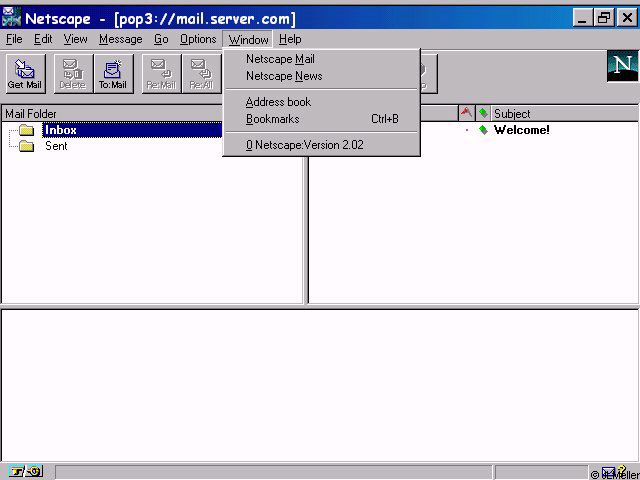Click the Inbox folder icon
Viewport: 640px width, 480px height.
point(27,130)
